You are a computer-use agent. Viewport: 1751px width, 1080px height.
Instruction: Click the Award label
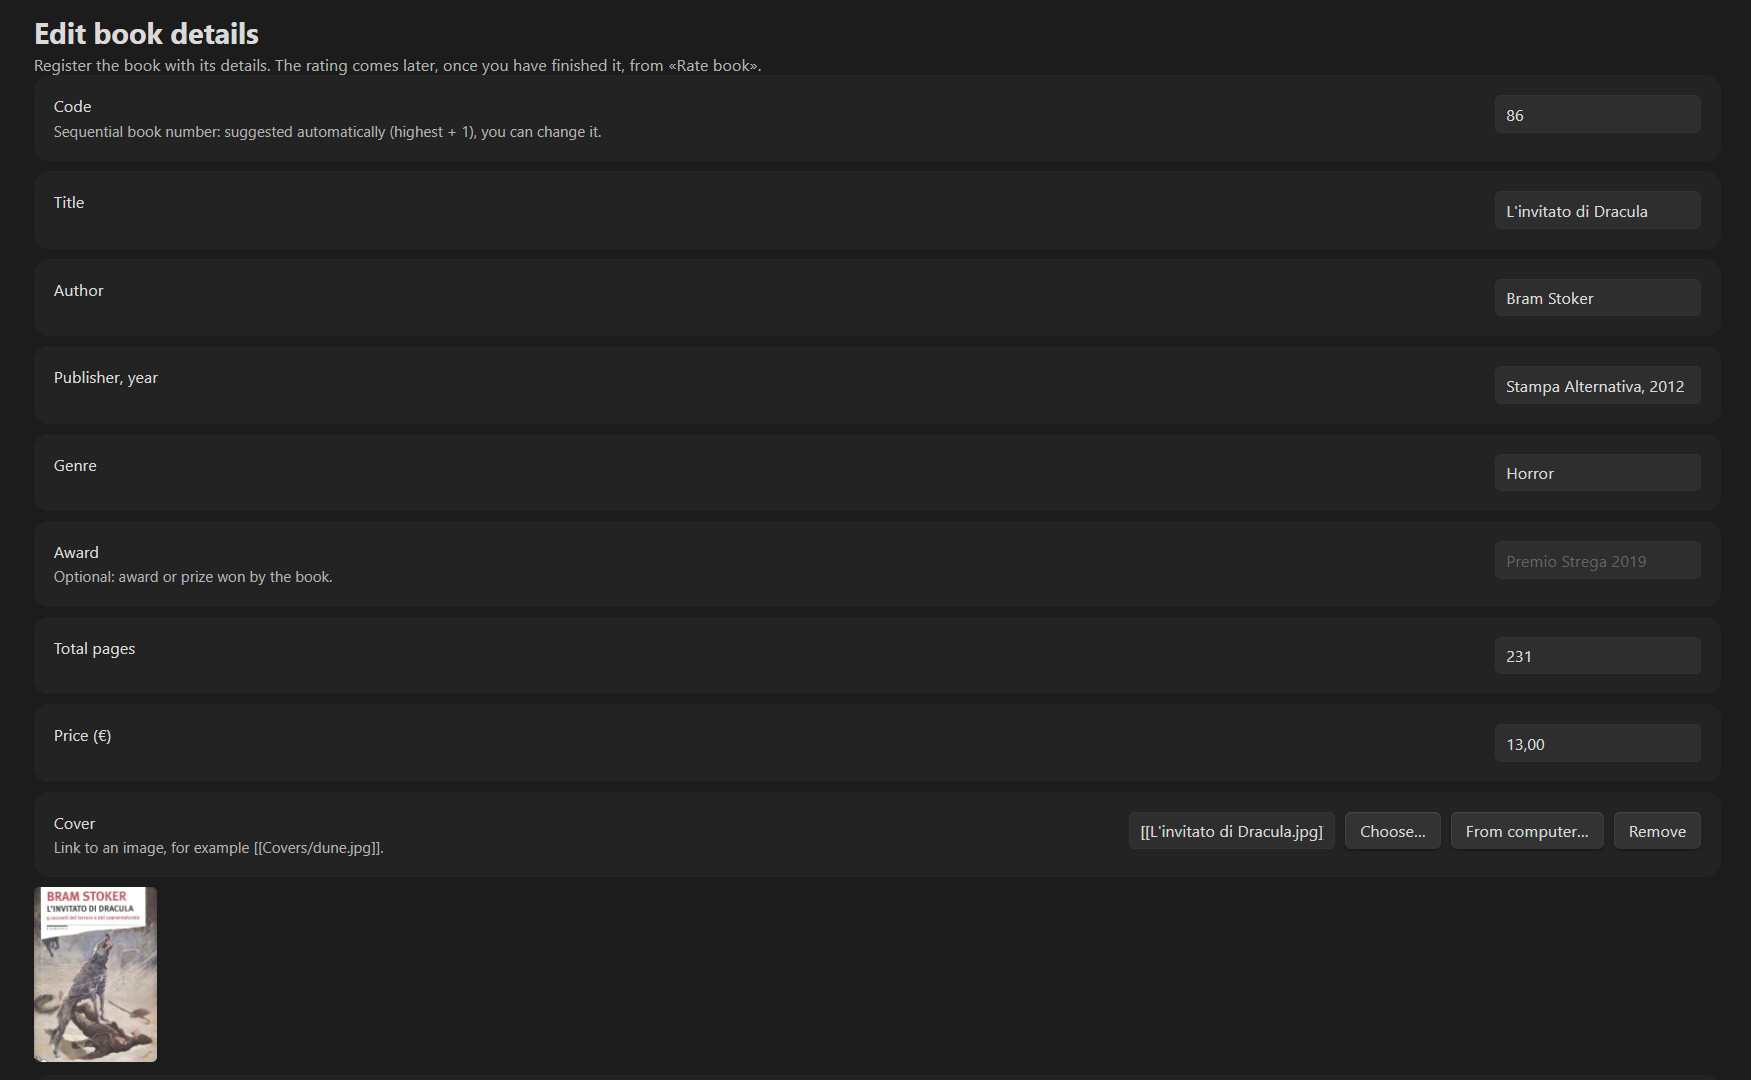[76, 553]
